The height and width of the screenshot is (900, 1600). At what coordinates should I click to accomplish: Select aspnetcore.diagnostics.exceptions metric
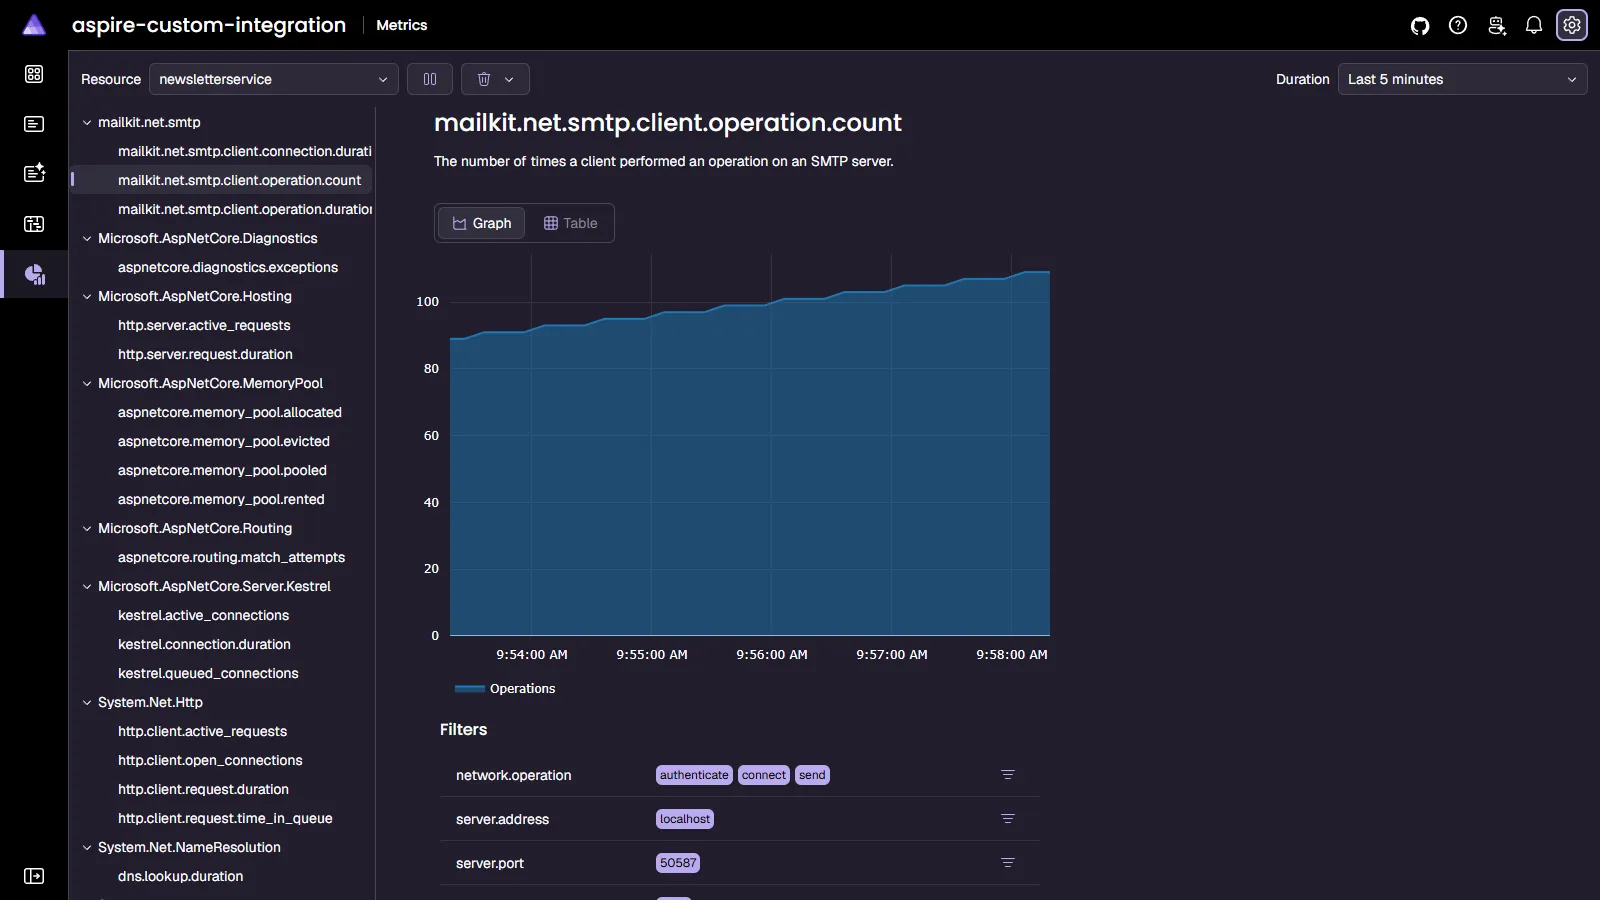[x=228, y=267]
